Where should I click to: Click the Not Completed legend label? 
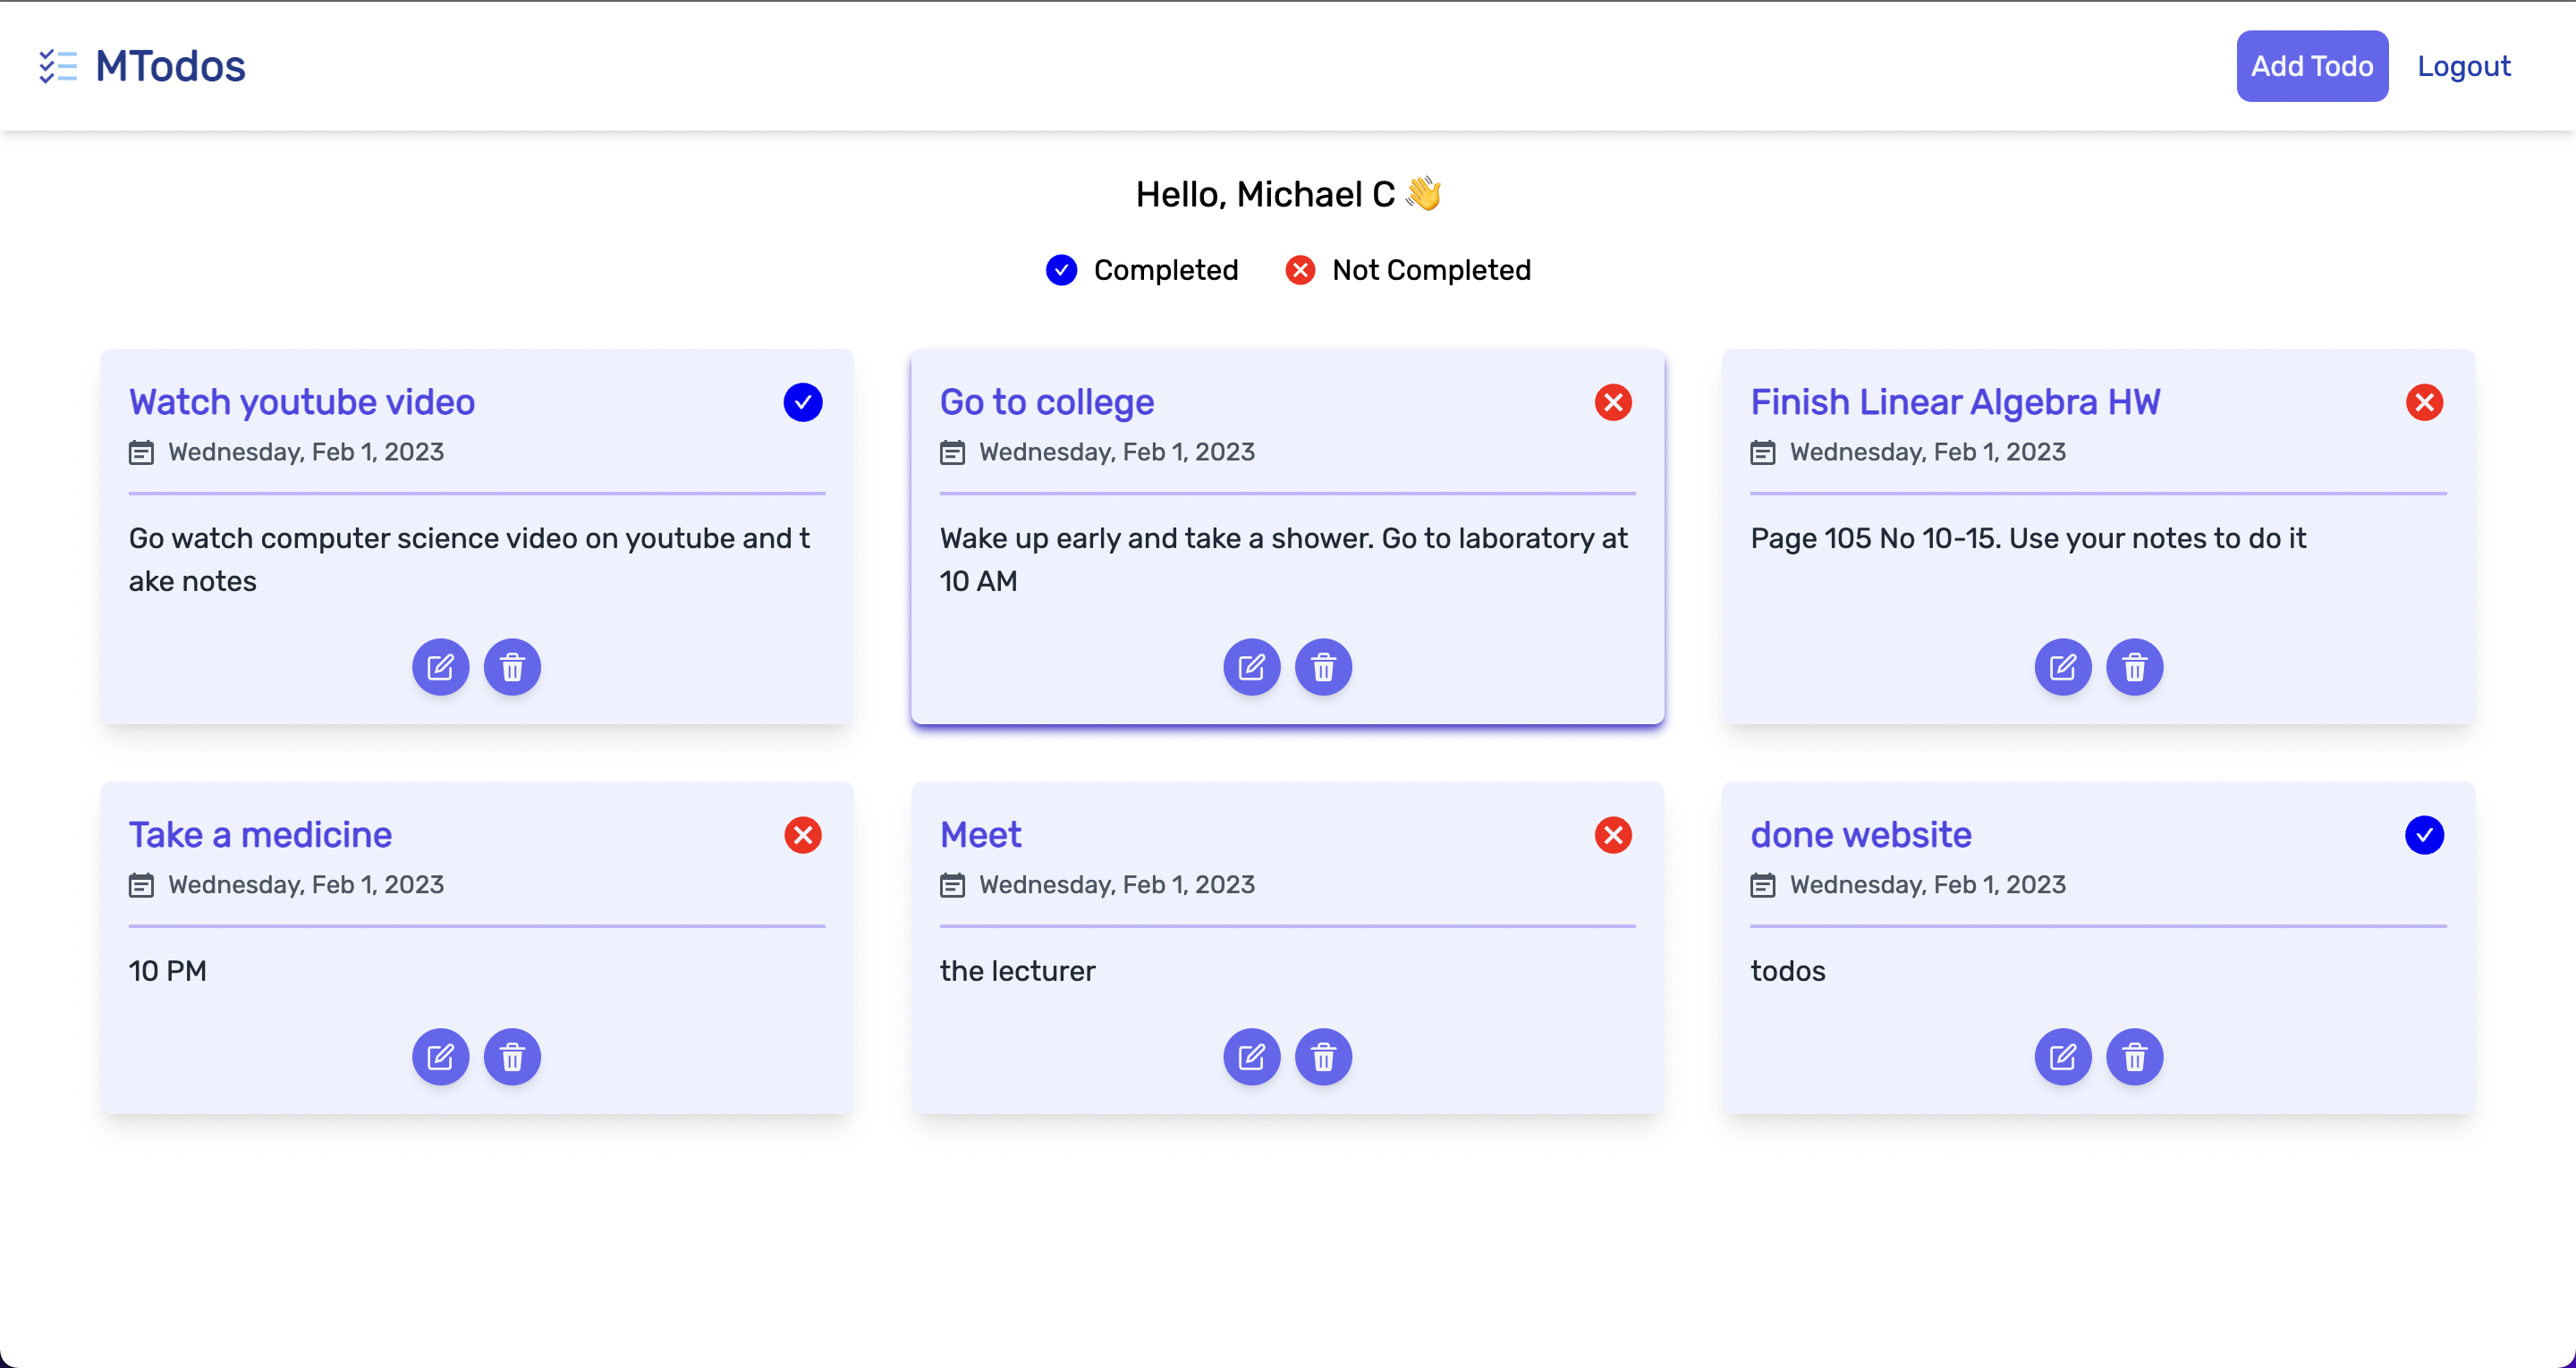click(x=1432, y=270)
